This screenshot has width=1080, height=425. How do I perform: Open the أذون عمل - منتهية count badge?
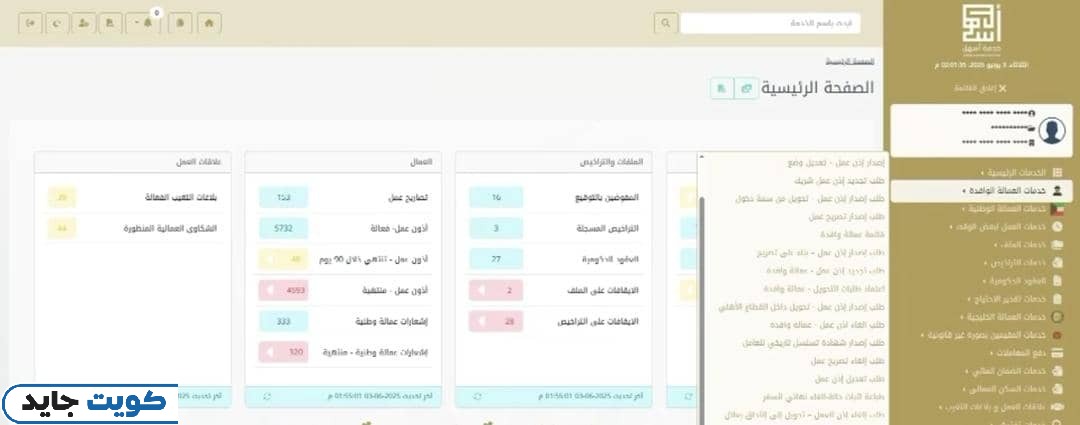pyautogui.click(x=283, y=290)
